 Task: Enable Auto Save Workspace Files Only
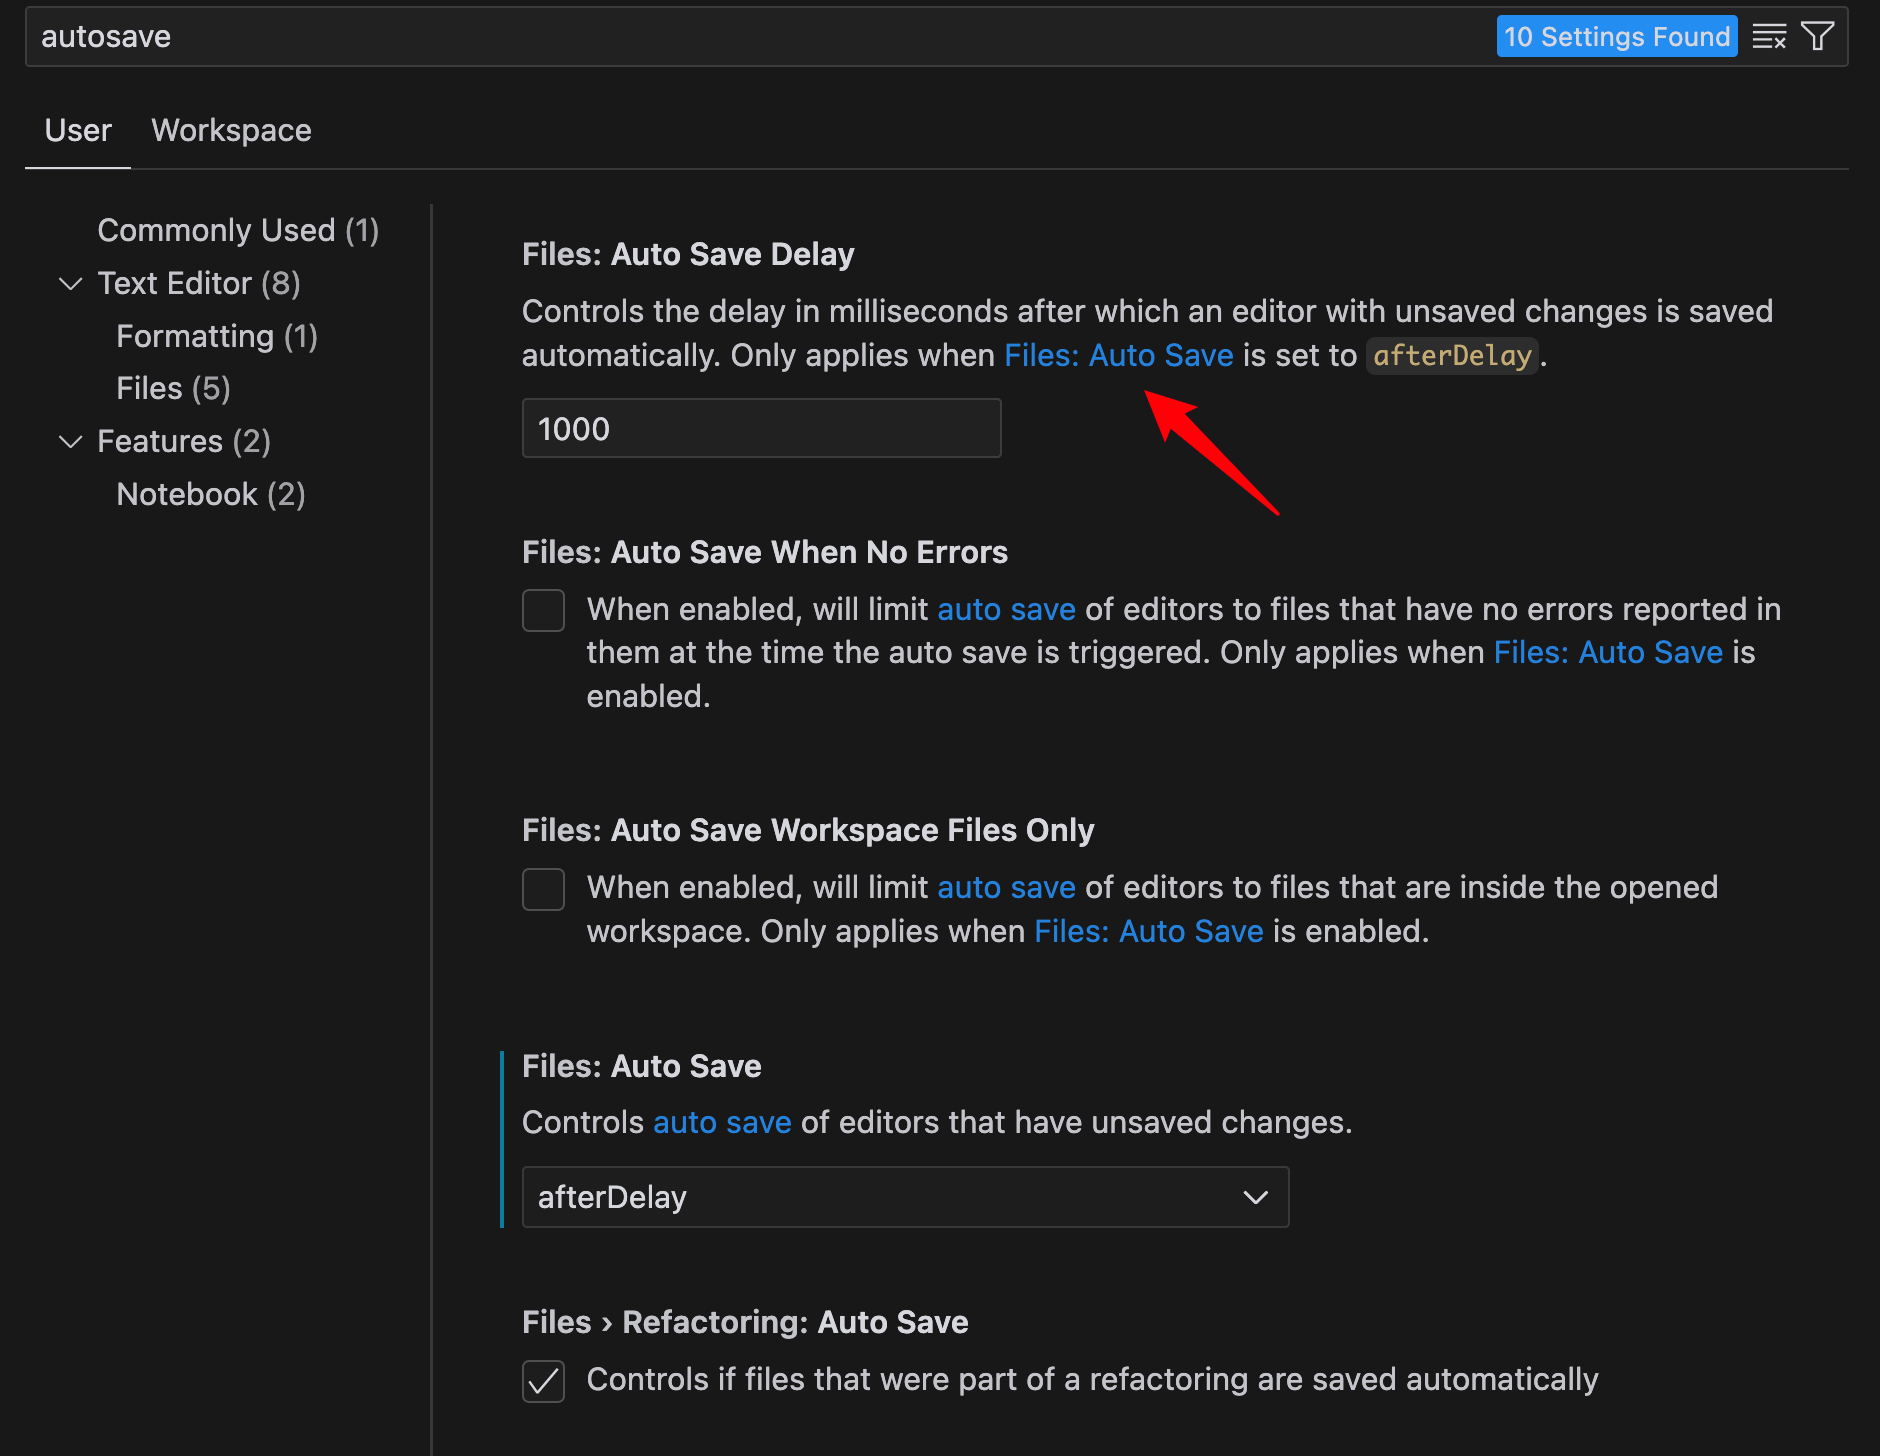click(543, 888)
